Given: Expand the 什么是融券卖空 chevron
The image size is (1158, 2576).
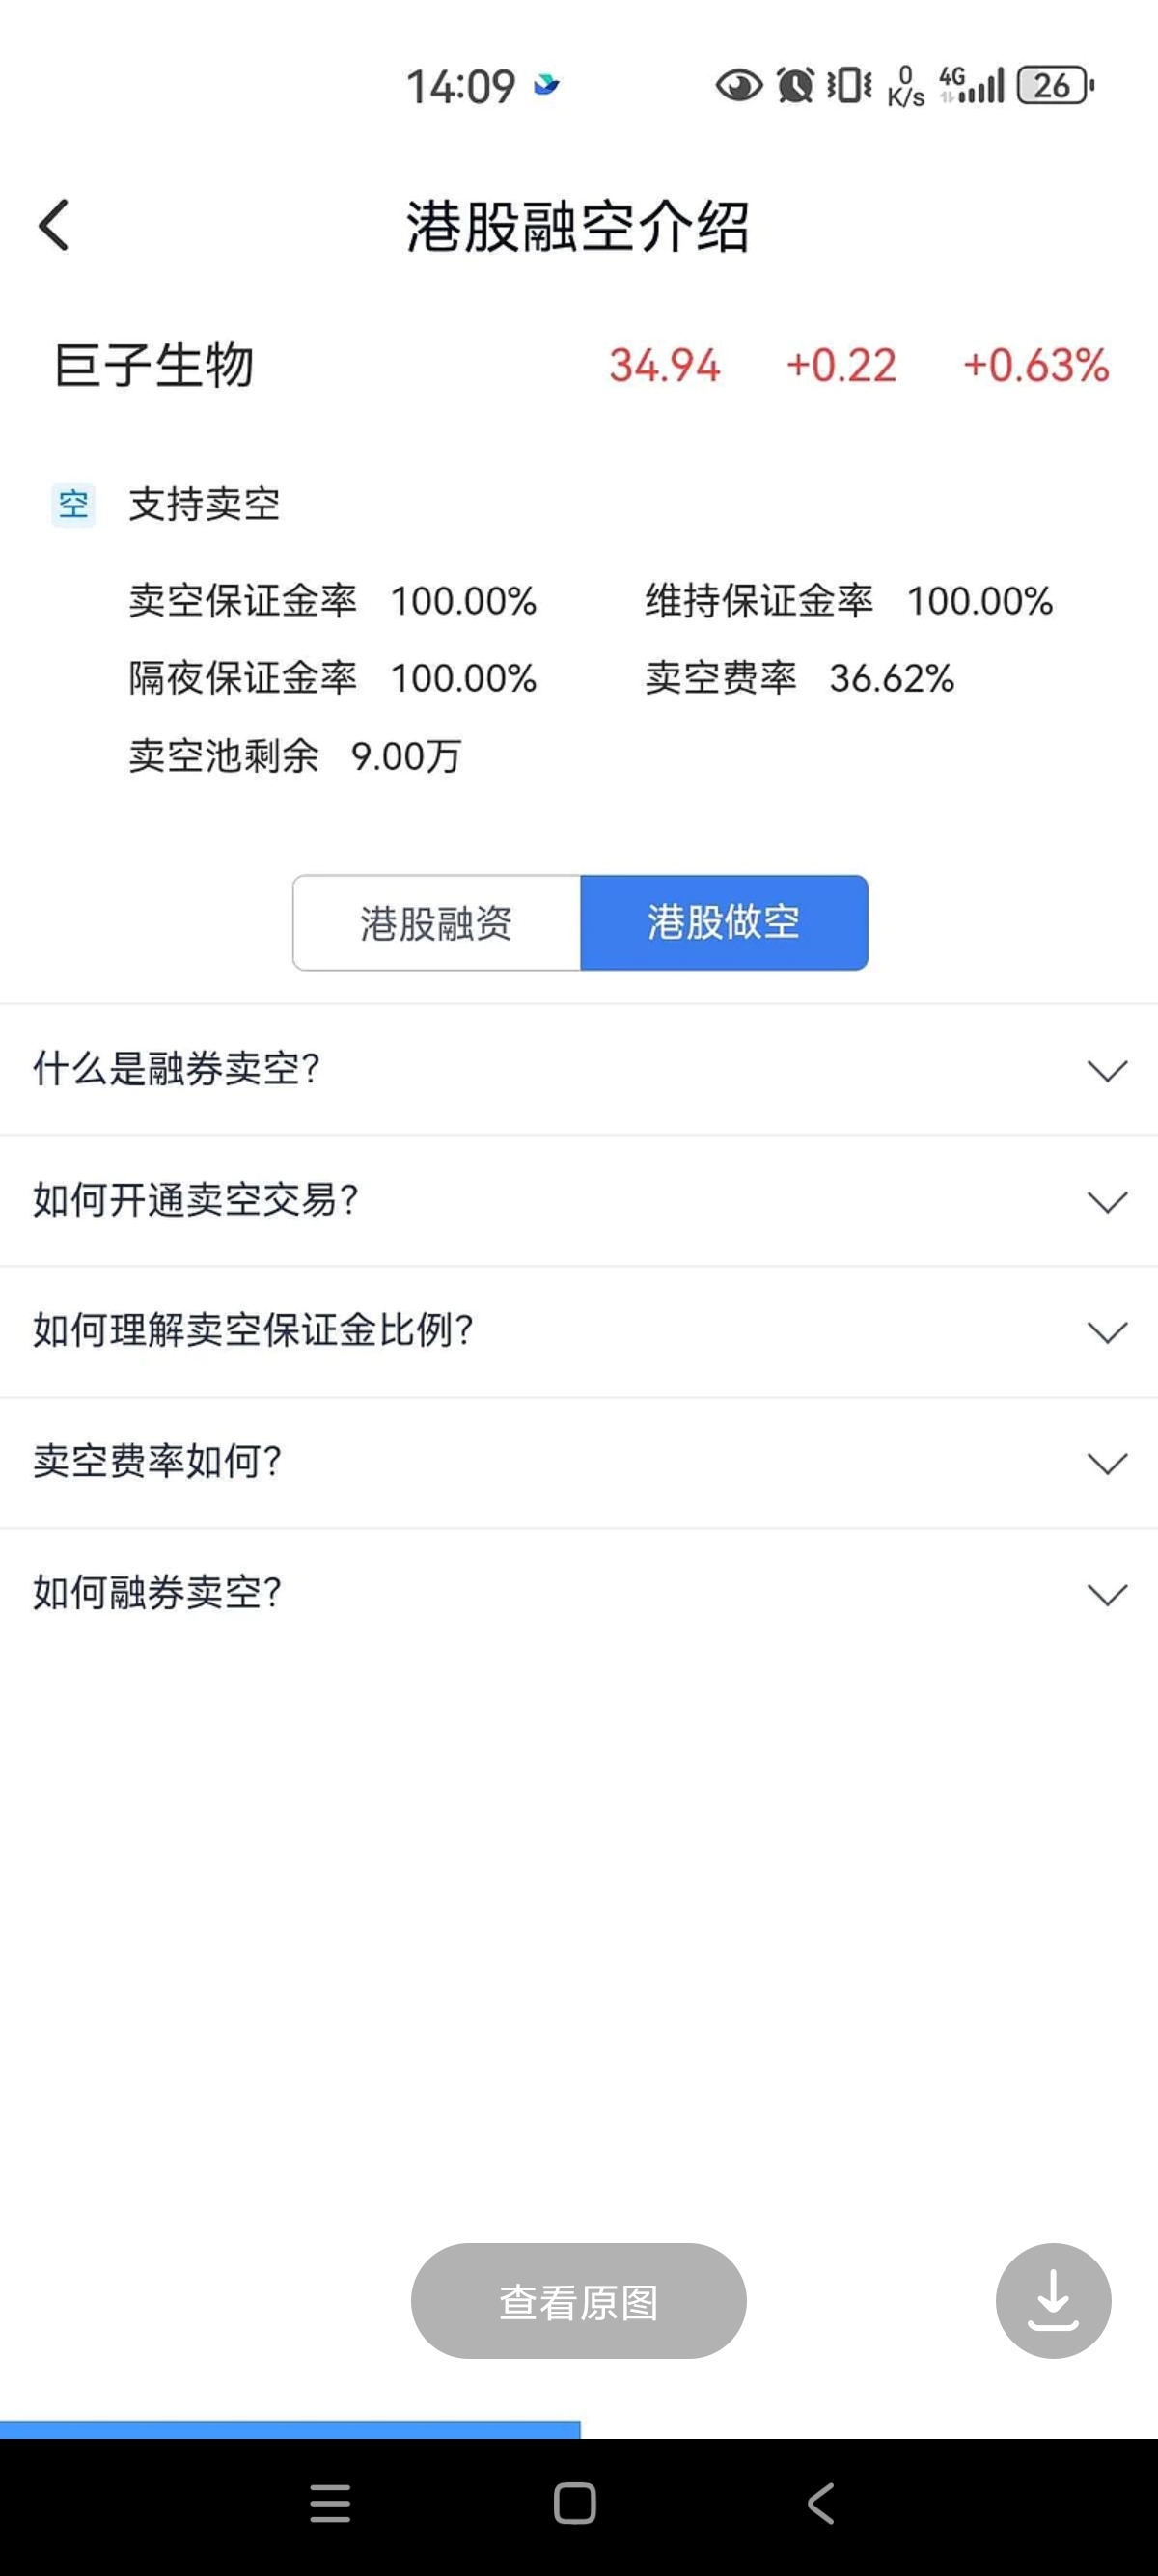Looking at the screenshot, I should 1107,1070.
